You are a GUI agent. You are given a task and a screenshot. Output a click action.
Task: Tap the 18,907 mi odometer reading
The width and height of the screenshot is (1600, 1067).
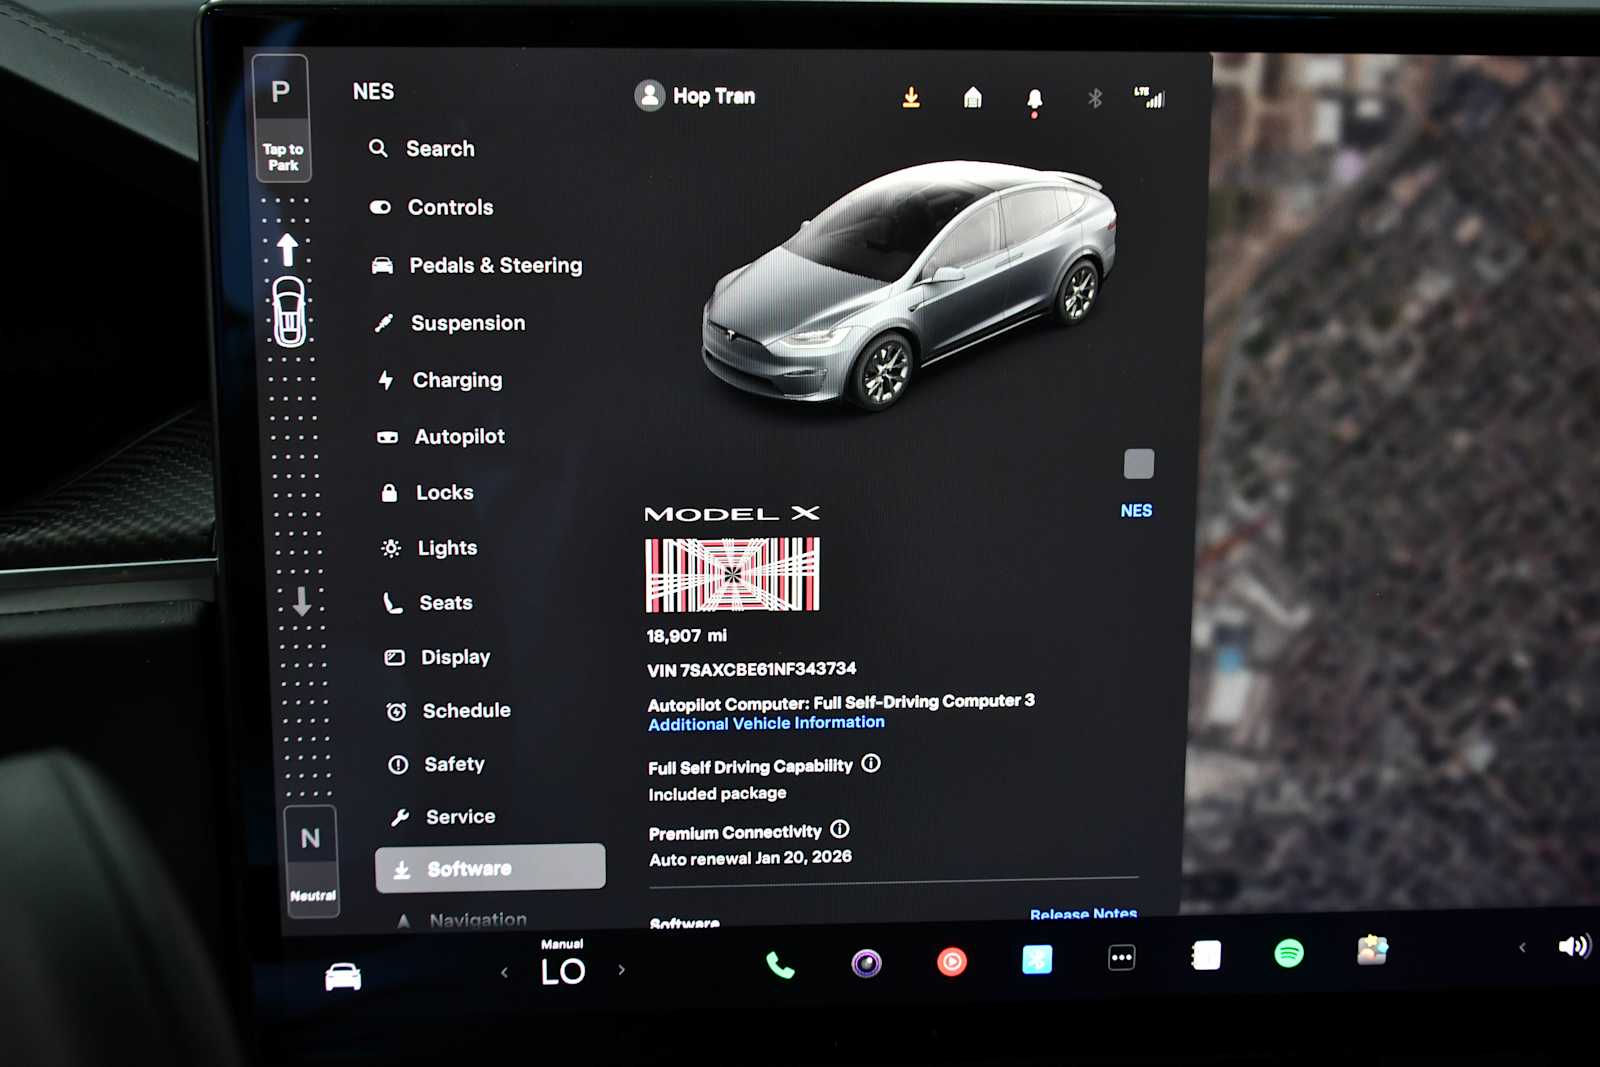tap(687, 636)
